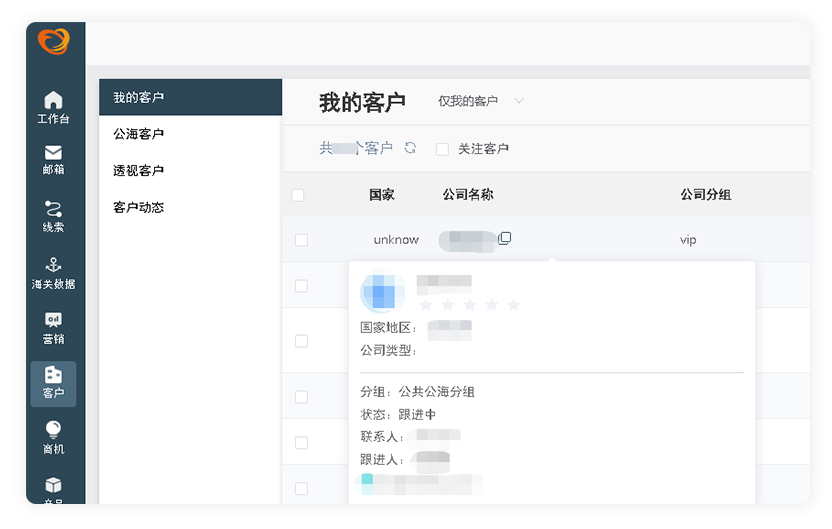Expand the 仅我的客户 dropdown
This screenshot has width=832, height=529.
481,101
